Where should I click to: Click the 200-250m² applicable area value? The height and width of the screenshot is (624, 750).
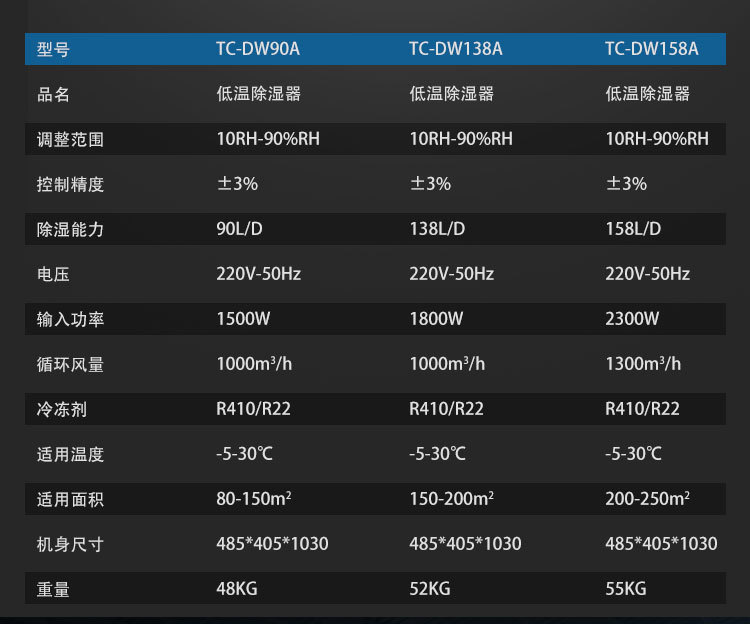(648, 498)
